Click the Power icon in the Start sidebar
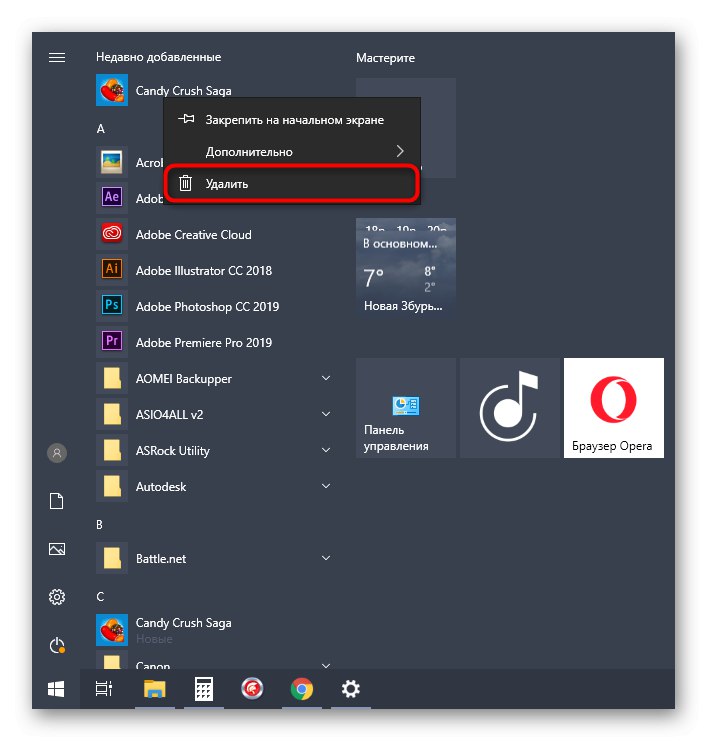Viewport: 707px width, 741px height. coord(57,645)
